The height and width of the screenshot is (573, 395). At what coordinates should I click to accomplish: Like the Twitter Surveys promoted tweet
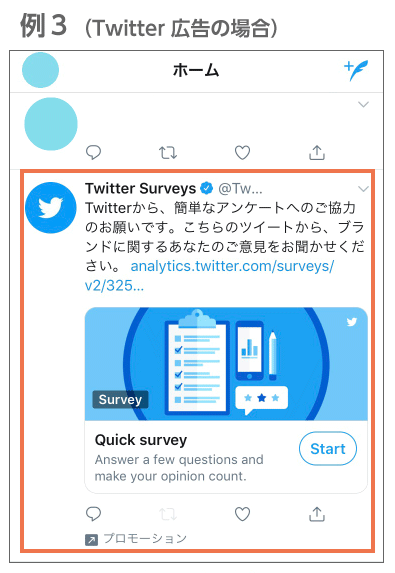click(242, 514)
